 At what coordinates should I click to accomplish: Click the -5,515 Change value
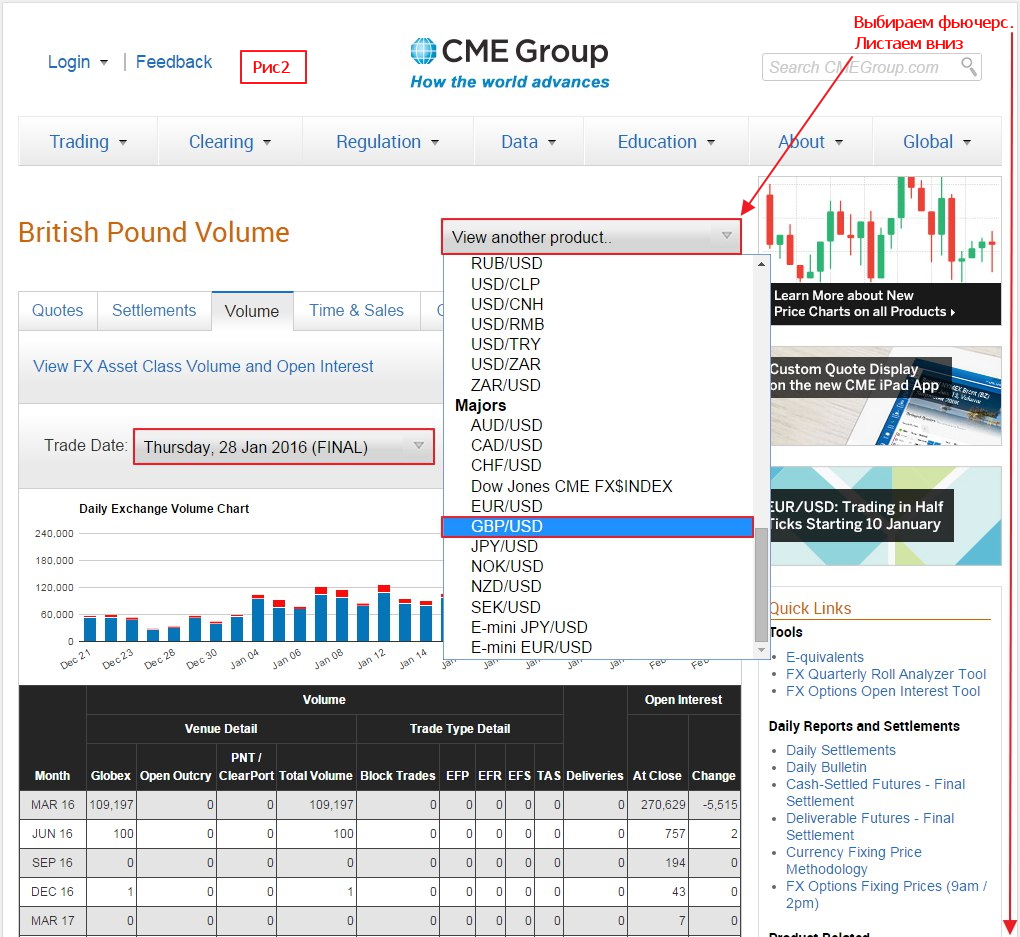[x=720, y=805]
